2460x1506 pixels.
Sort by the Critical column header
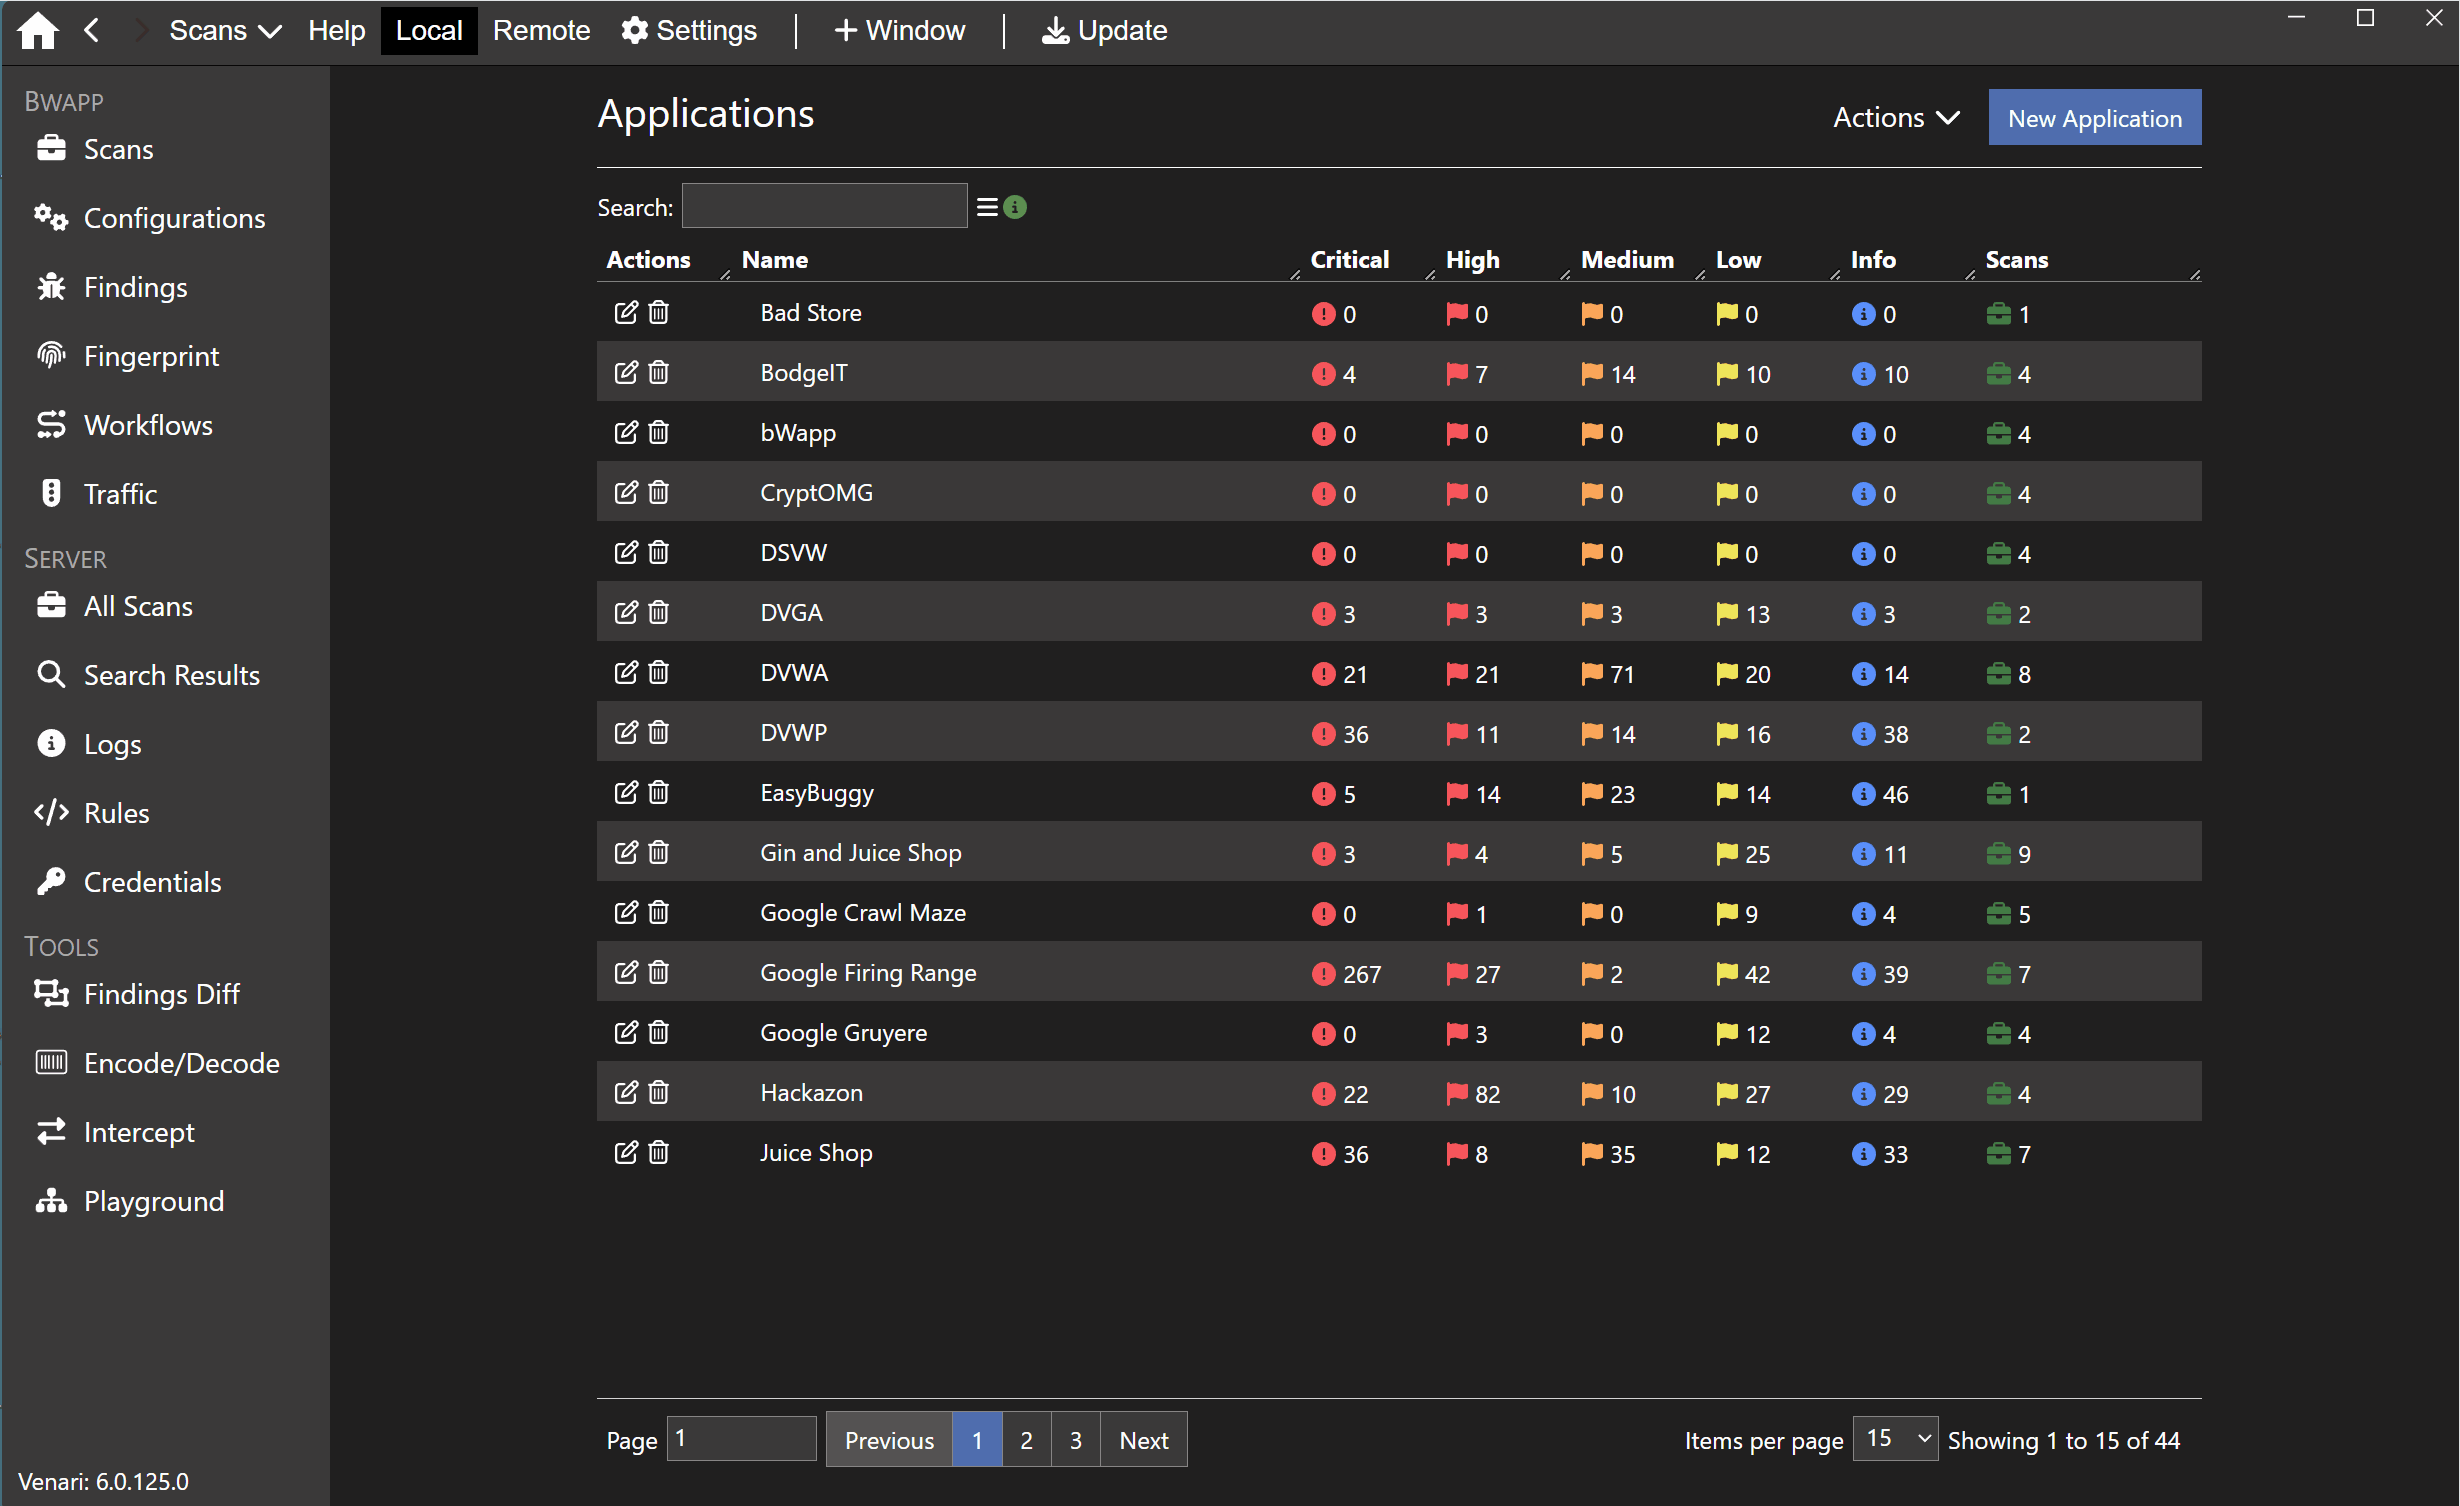pyautogui.click(x=1349, y=260)
